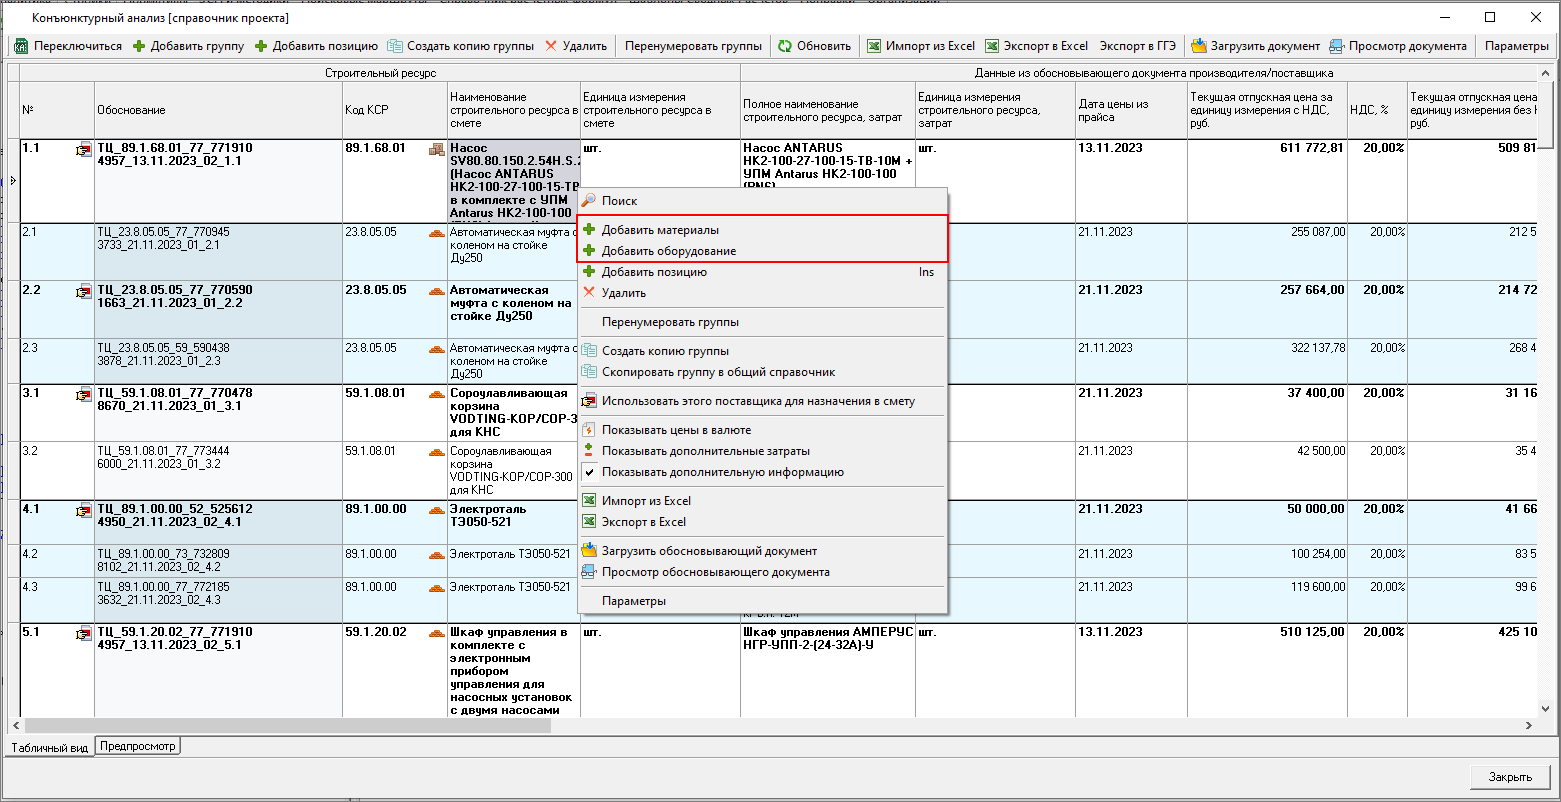The height and width of the screenshot is (802, 1561).
Task: Enable Показывать дополнительные затраты in the menu
Action: [x=705, y=451]
